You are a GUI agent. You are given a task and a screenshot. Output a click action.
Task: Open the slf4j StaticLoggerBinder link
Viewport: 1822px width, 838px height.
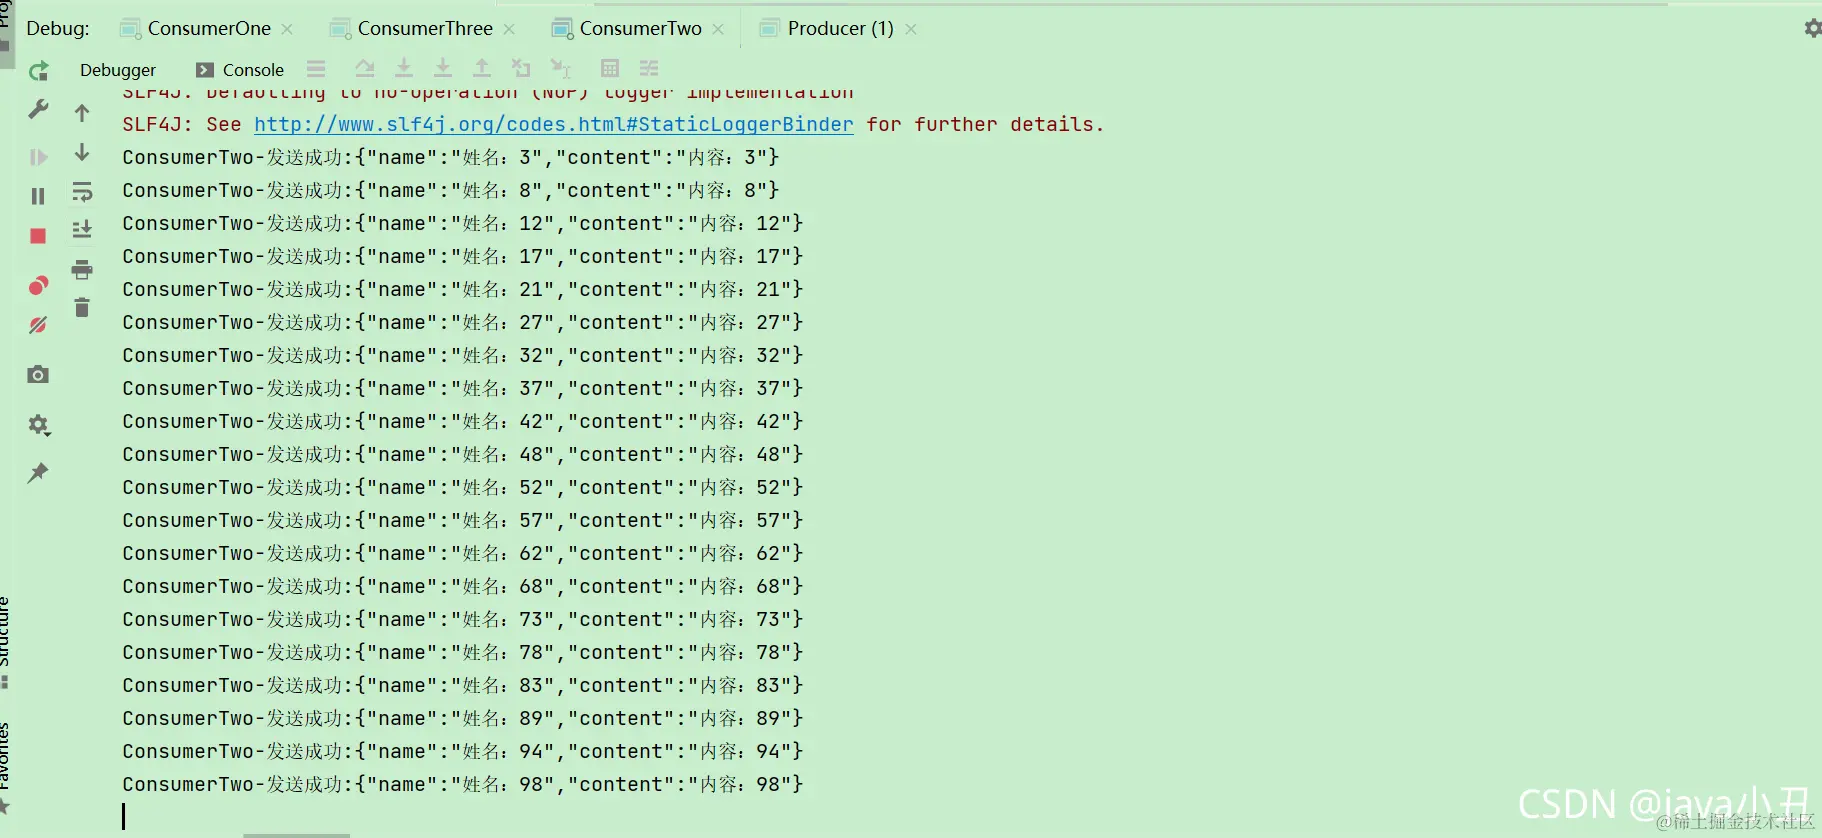pyautogui.click(x=554, y=124)
